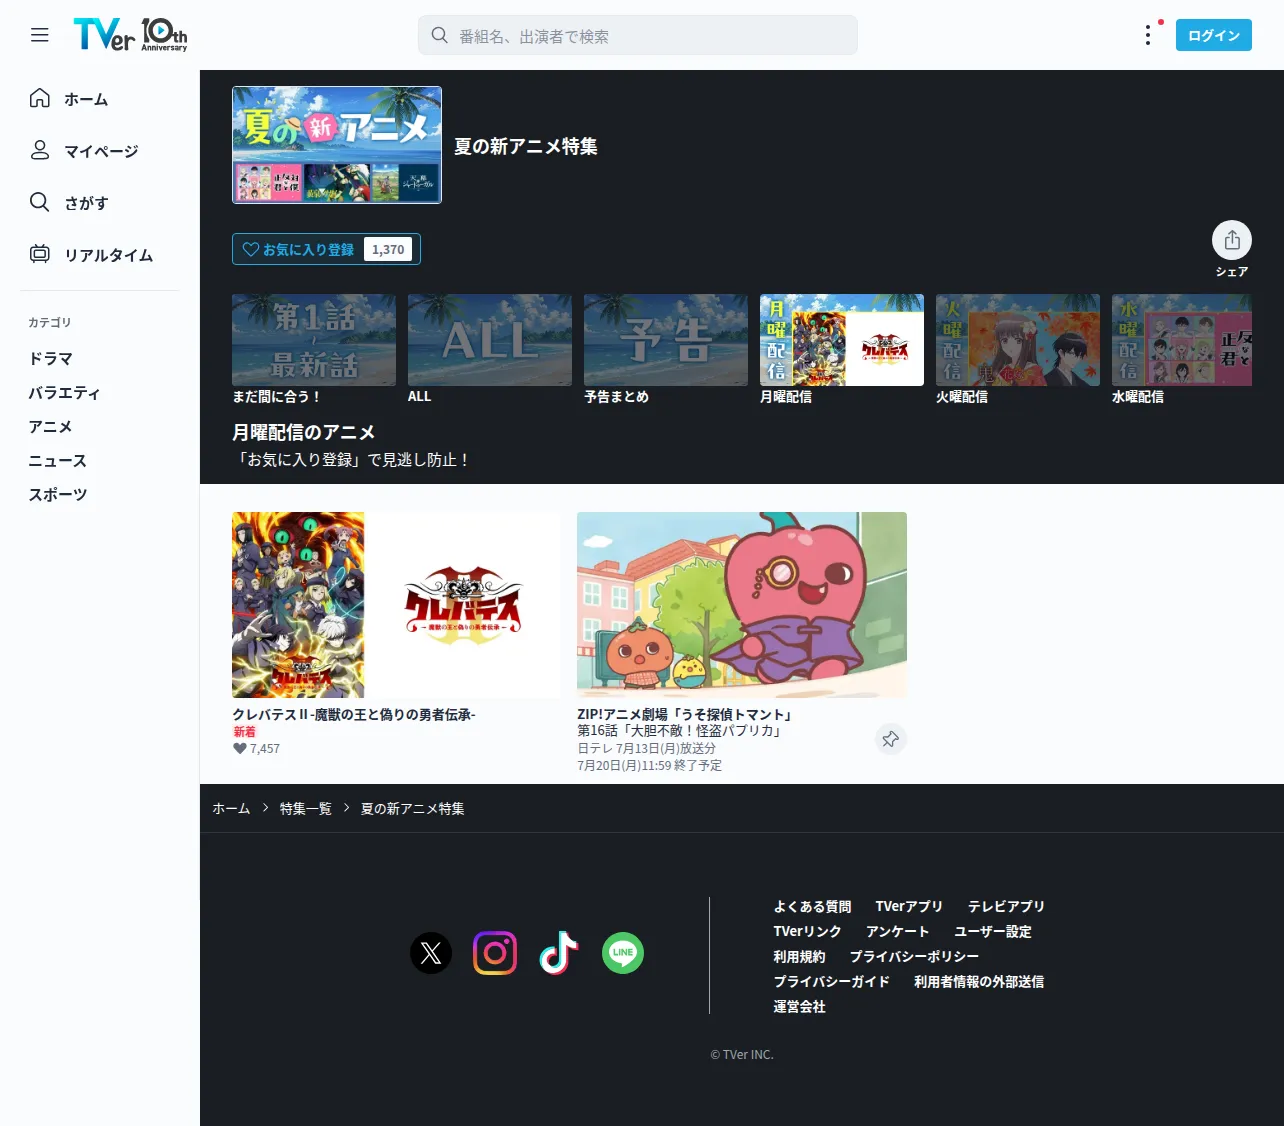Open TVer's Instagram account
Screen dimensions: 1284x1126
click(495, 953)
